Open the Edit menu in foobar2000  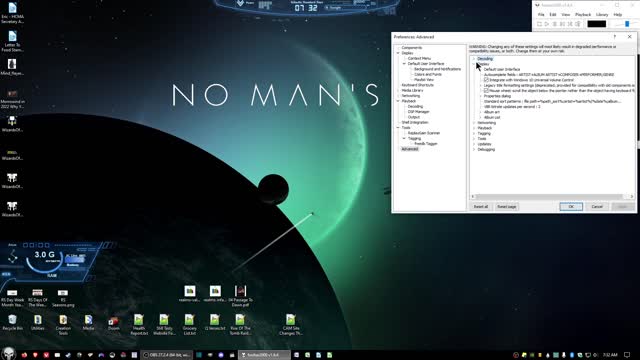(x=553, y=15)
